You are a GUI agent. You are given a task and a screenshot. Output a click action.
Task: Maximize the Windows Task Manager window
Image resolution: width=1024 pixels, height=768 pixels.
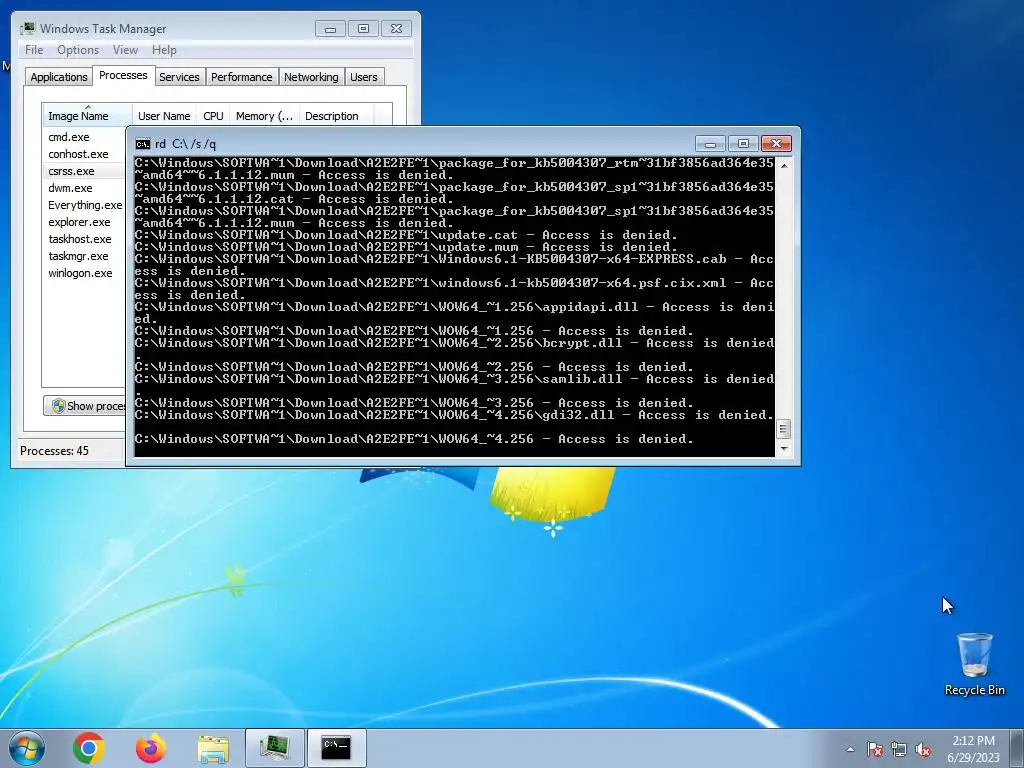tap(363, 29)
